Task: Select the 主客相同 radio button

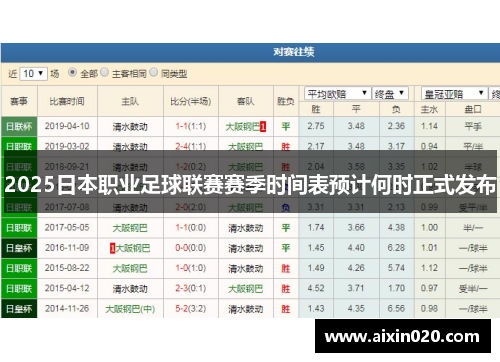Action: pos(104,72)
